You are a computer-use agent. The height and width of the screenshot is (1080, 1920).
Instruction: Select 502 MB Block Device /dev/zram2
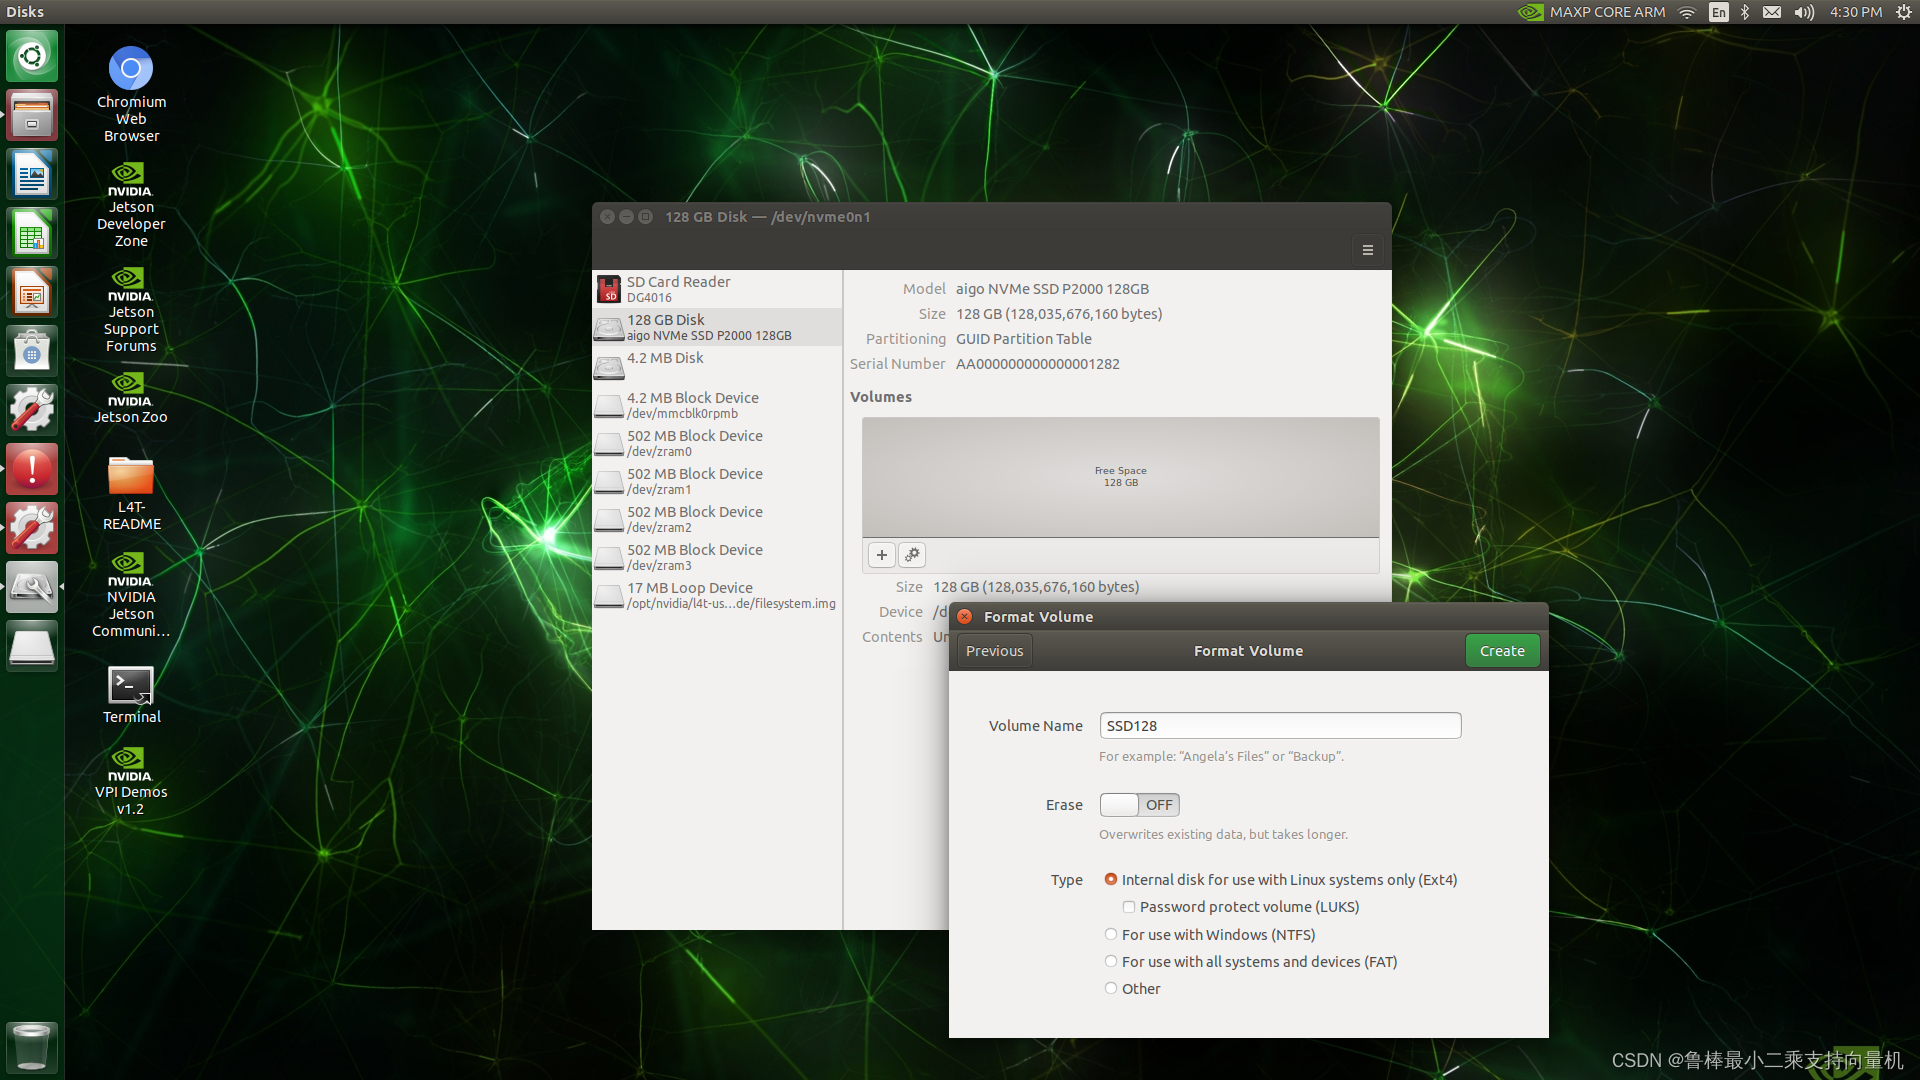717,519
